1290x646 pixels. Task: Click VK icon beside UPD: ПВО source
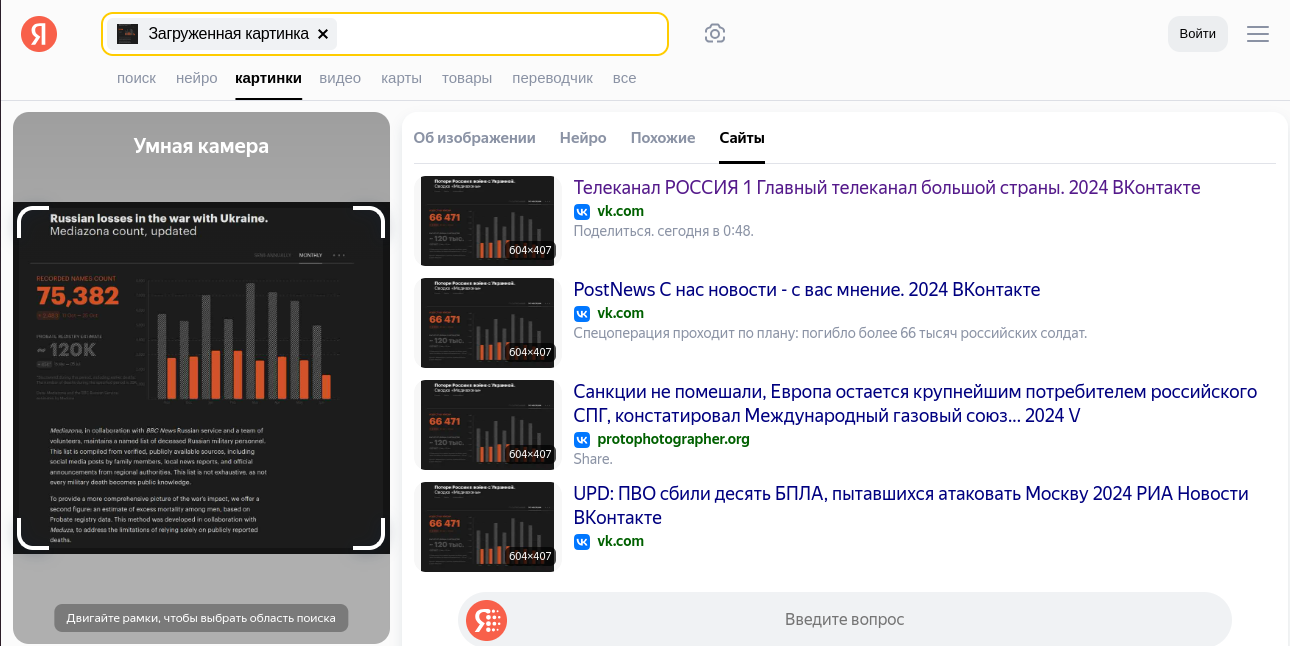[x=582, y=541]
